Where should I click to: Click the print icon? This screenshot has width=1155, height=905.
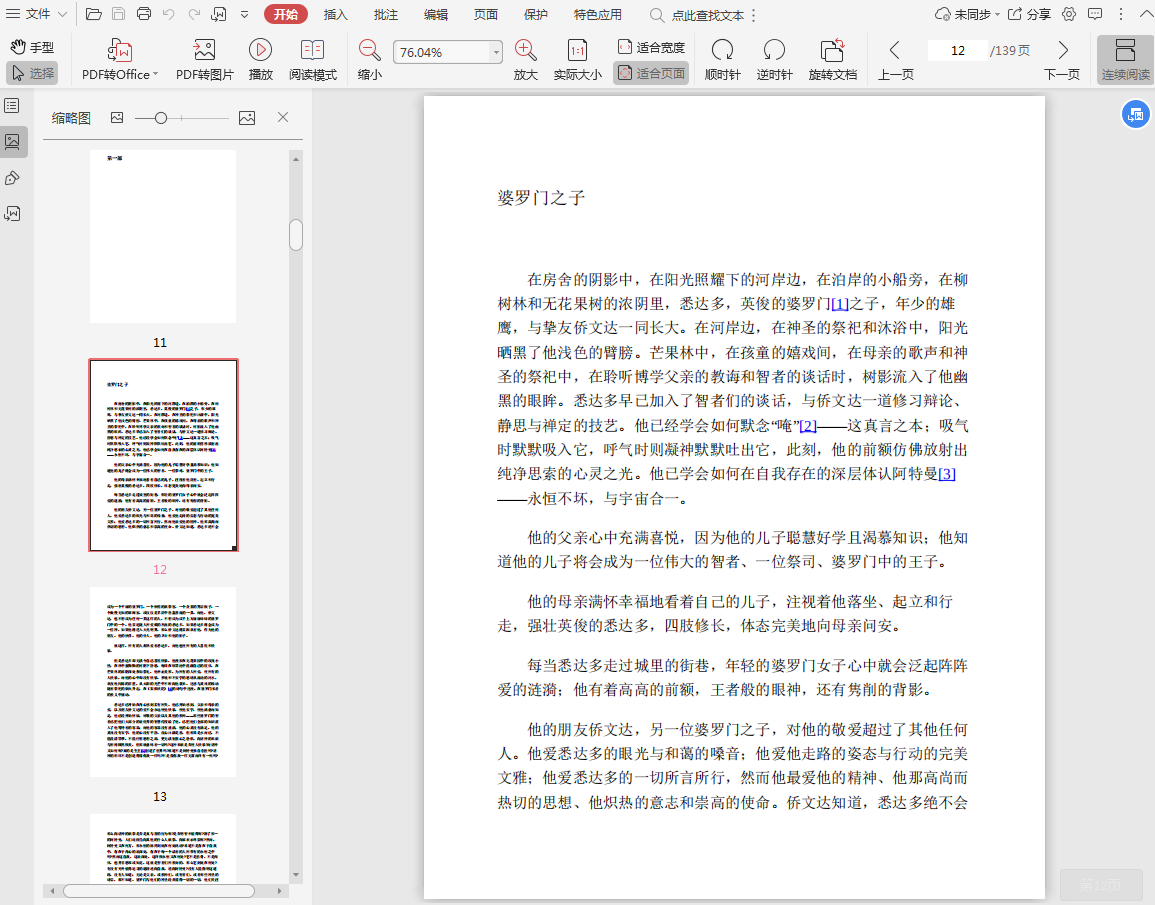click(x=144, y=14)
